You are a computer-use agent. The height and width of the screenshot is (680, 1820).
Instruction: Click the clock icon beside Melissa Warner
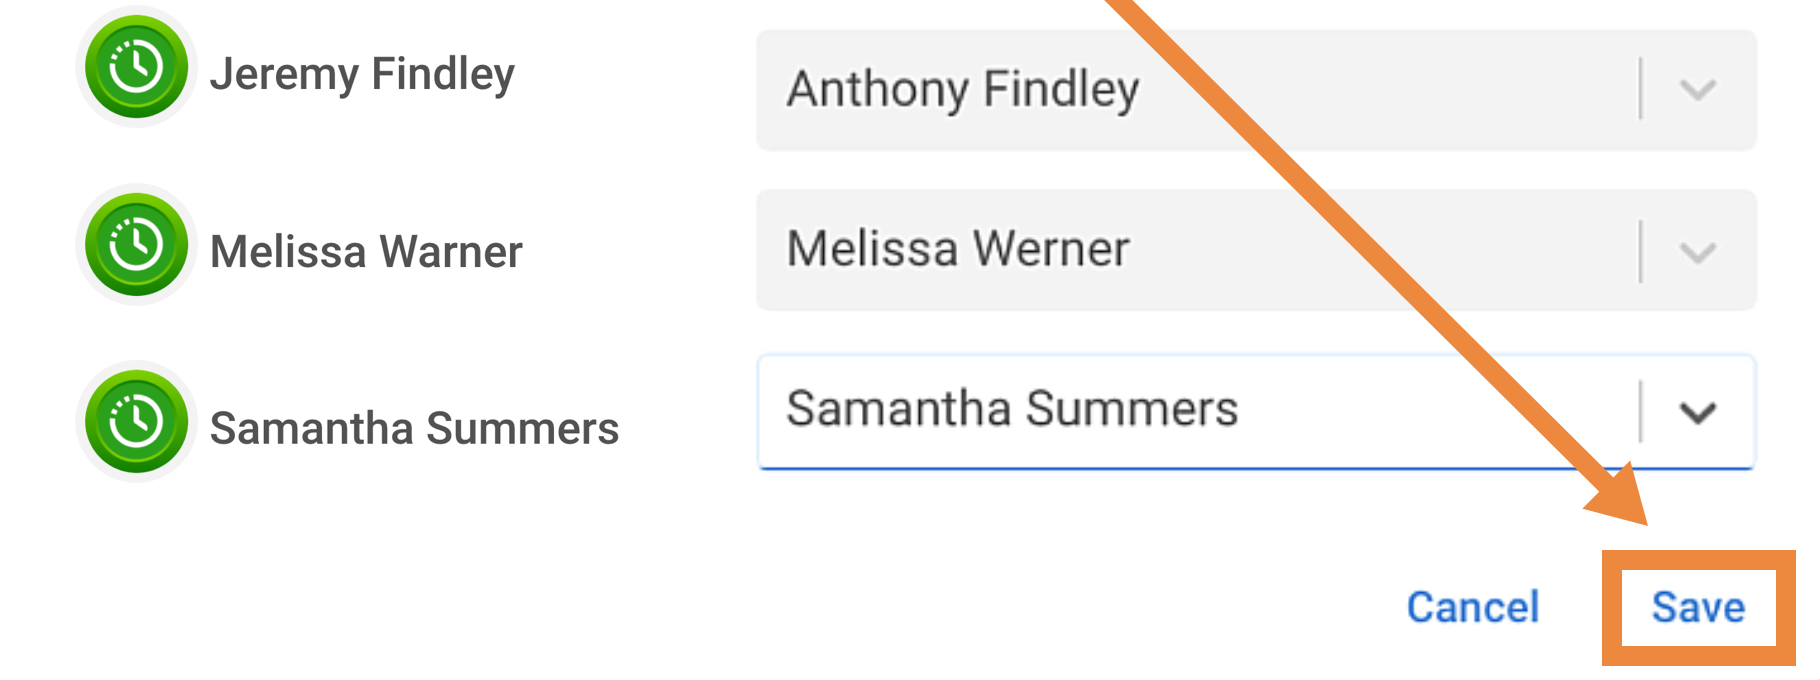pos(136,245)
